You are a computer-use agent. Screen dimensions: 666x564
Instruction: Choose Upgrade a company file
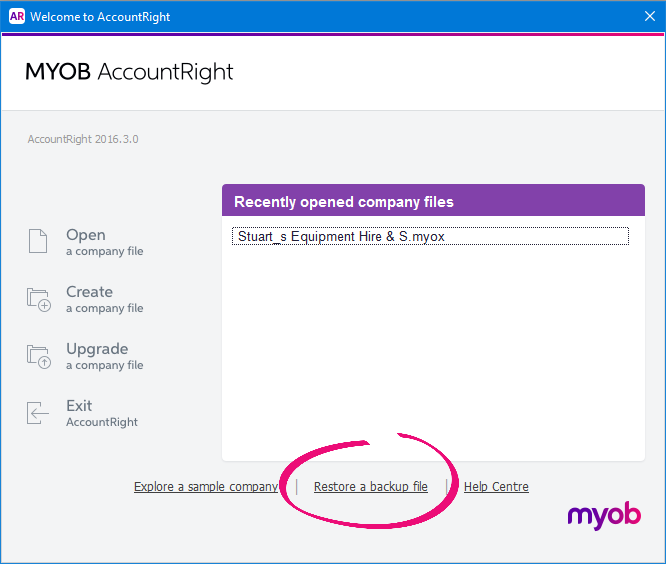point(104,356)
